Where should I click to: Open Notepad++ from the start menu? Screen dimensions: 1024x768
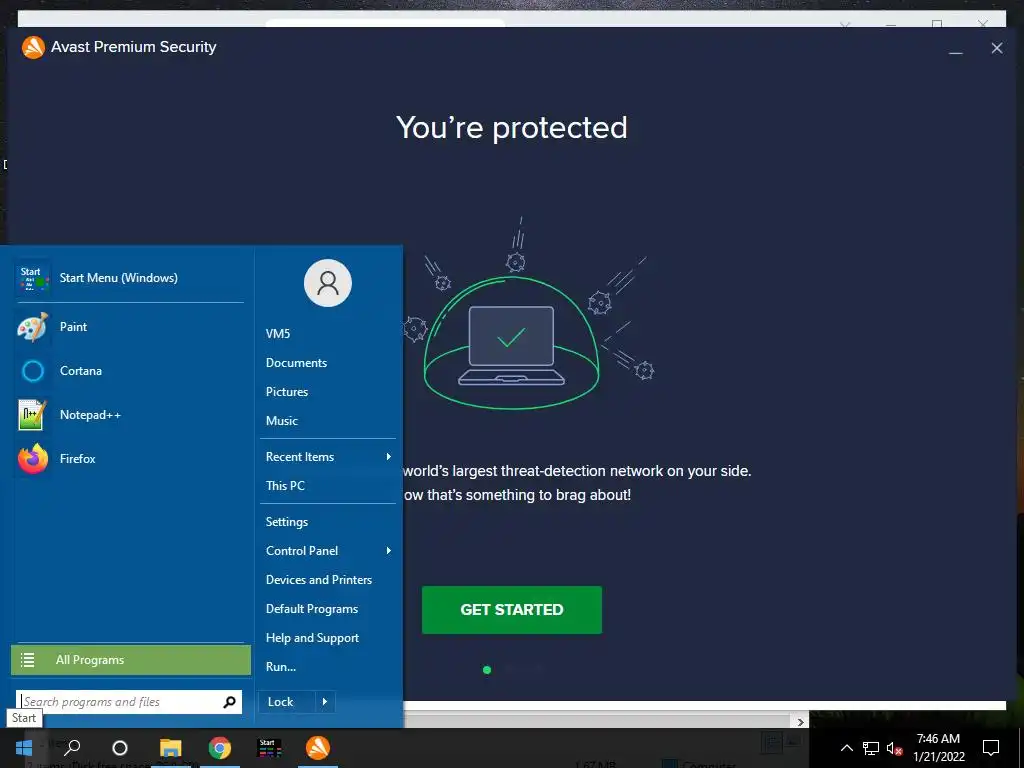click(129, 415)
